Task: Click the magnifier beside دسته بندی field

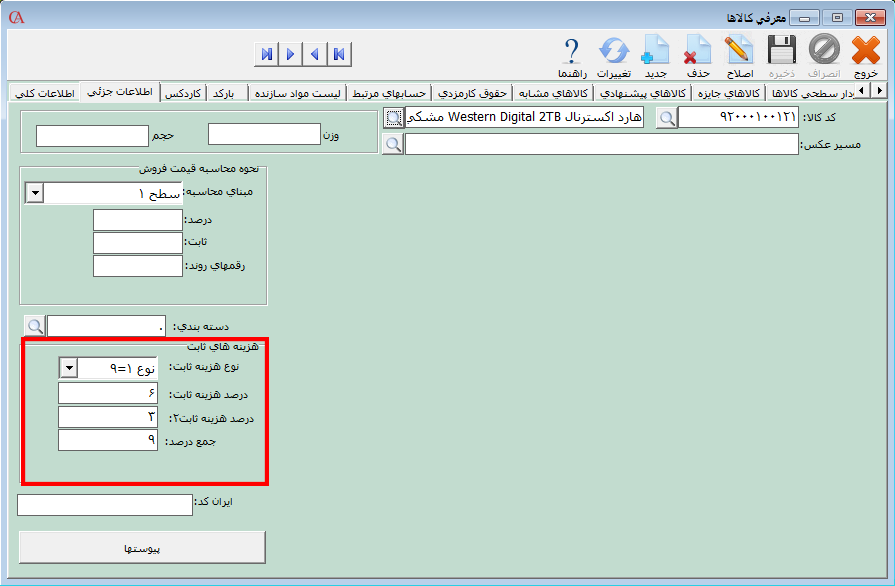Action: [34, 326]
